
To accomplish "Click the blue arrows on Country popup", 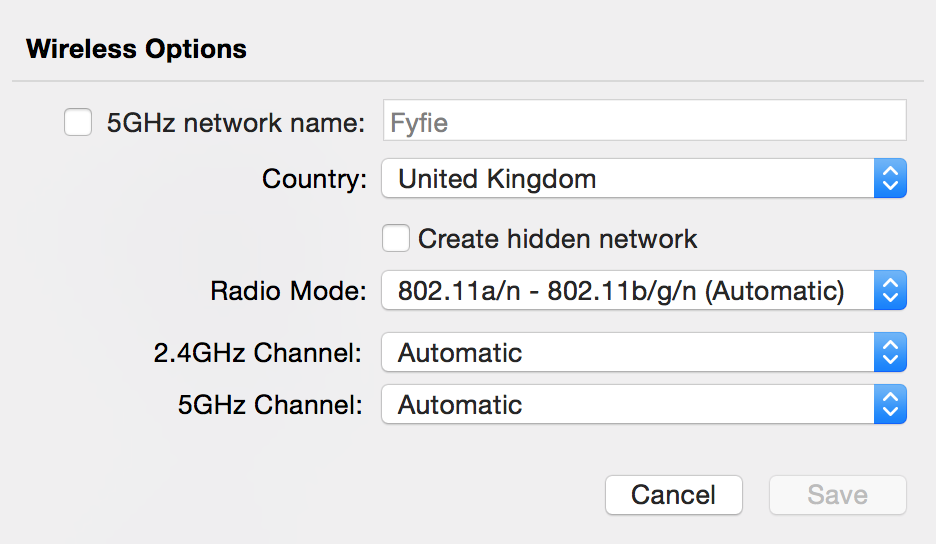I will (889, 179).
